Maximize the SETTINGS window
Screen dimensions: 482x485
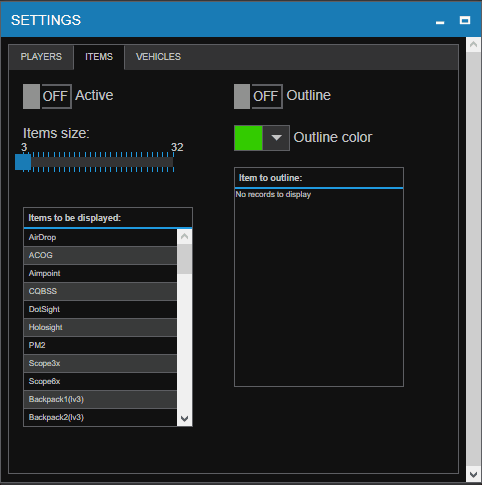[465, 21]
